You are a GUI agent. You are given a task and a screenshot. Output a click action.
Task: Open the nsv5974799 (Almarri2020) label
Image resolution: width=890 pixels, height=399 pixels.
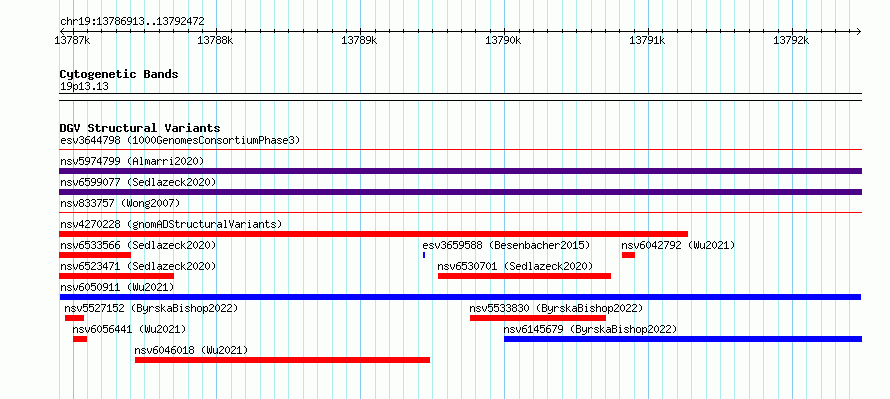(132, 161)
